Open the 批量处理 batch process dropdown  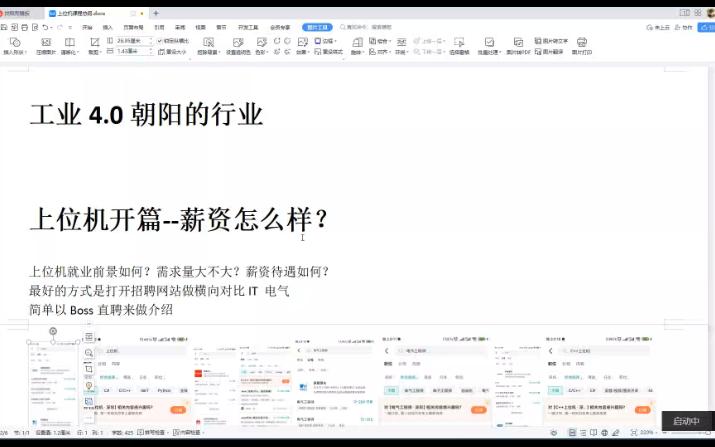[x=489, y=52]
